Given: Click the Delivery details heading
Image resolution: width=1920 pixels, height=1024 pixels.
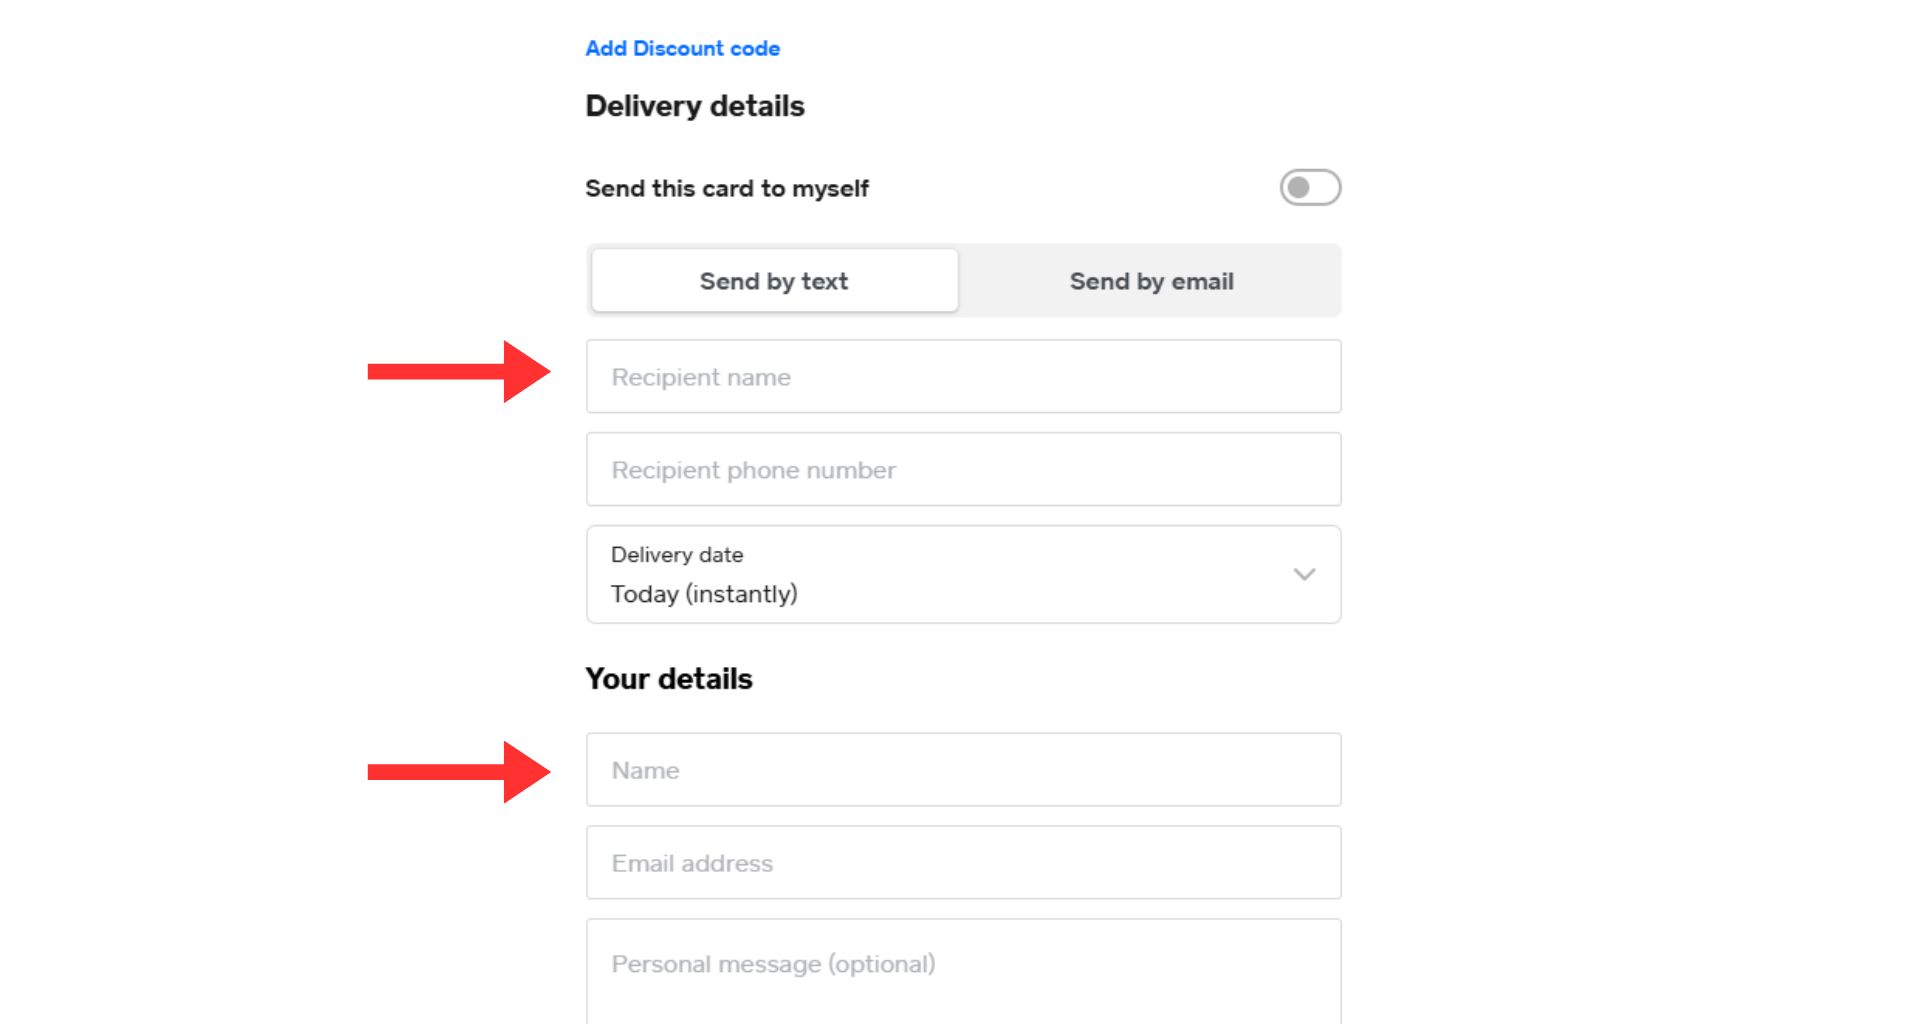Looking at the screenshot, I should 695,106.
